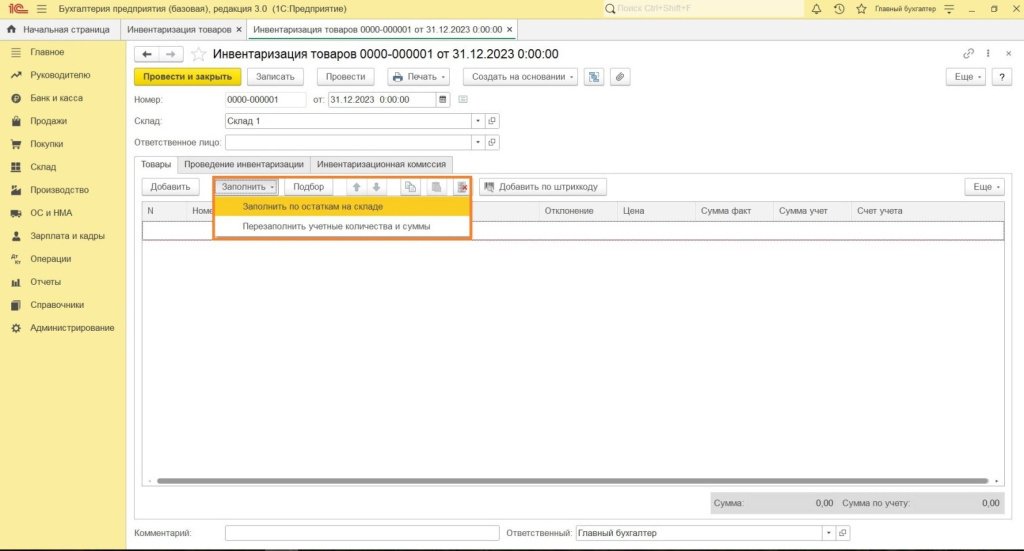Open Создать на основании dropdown
1024x551 pixels.
[520, 76]
